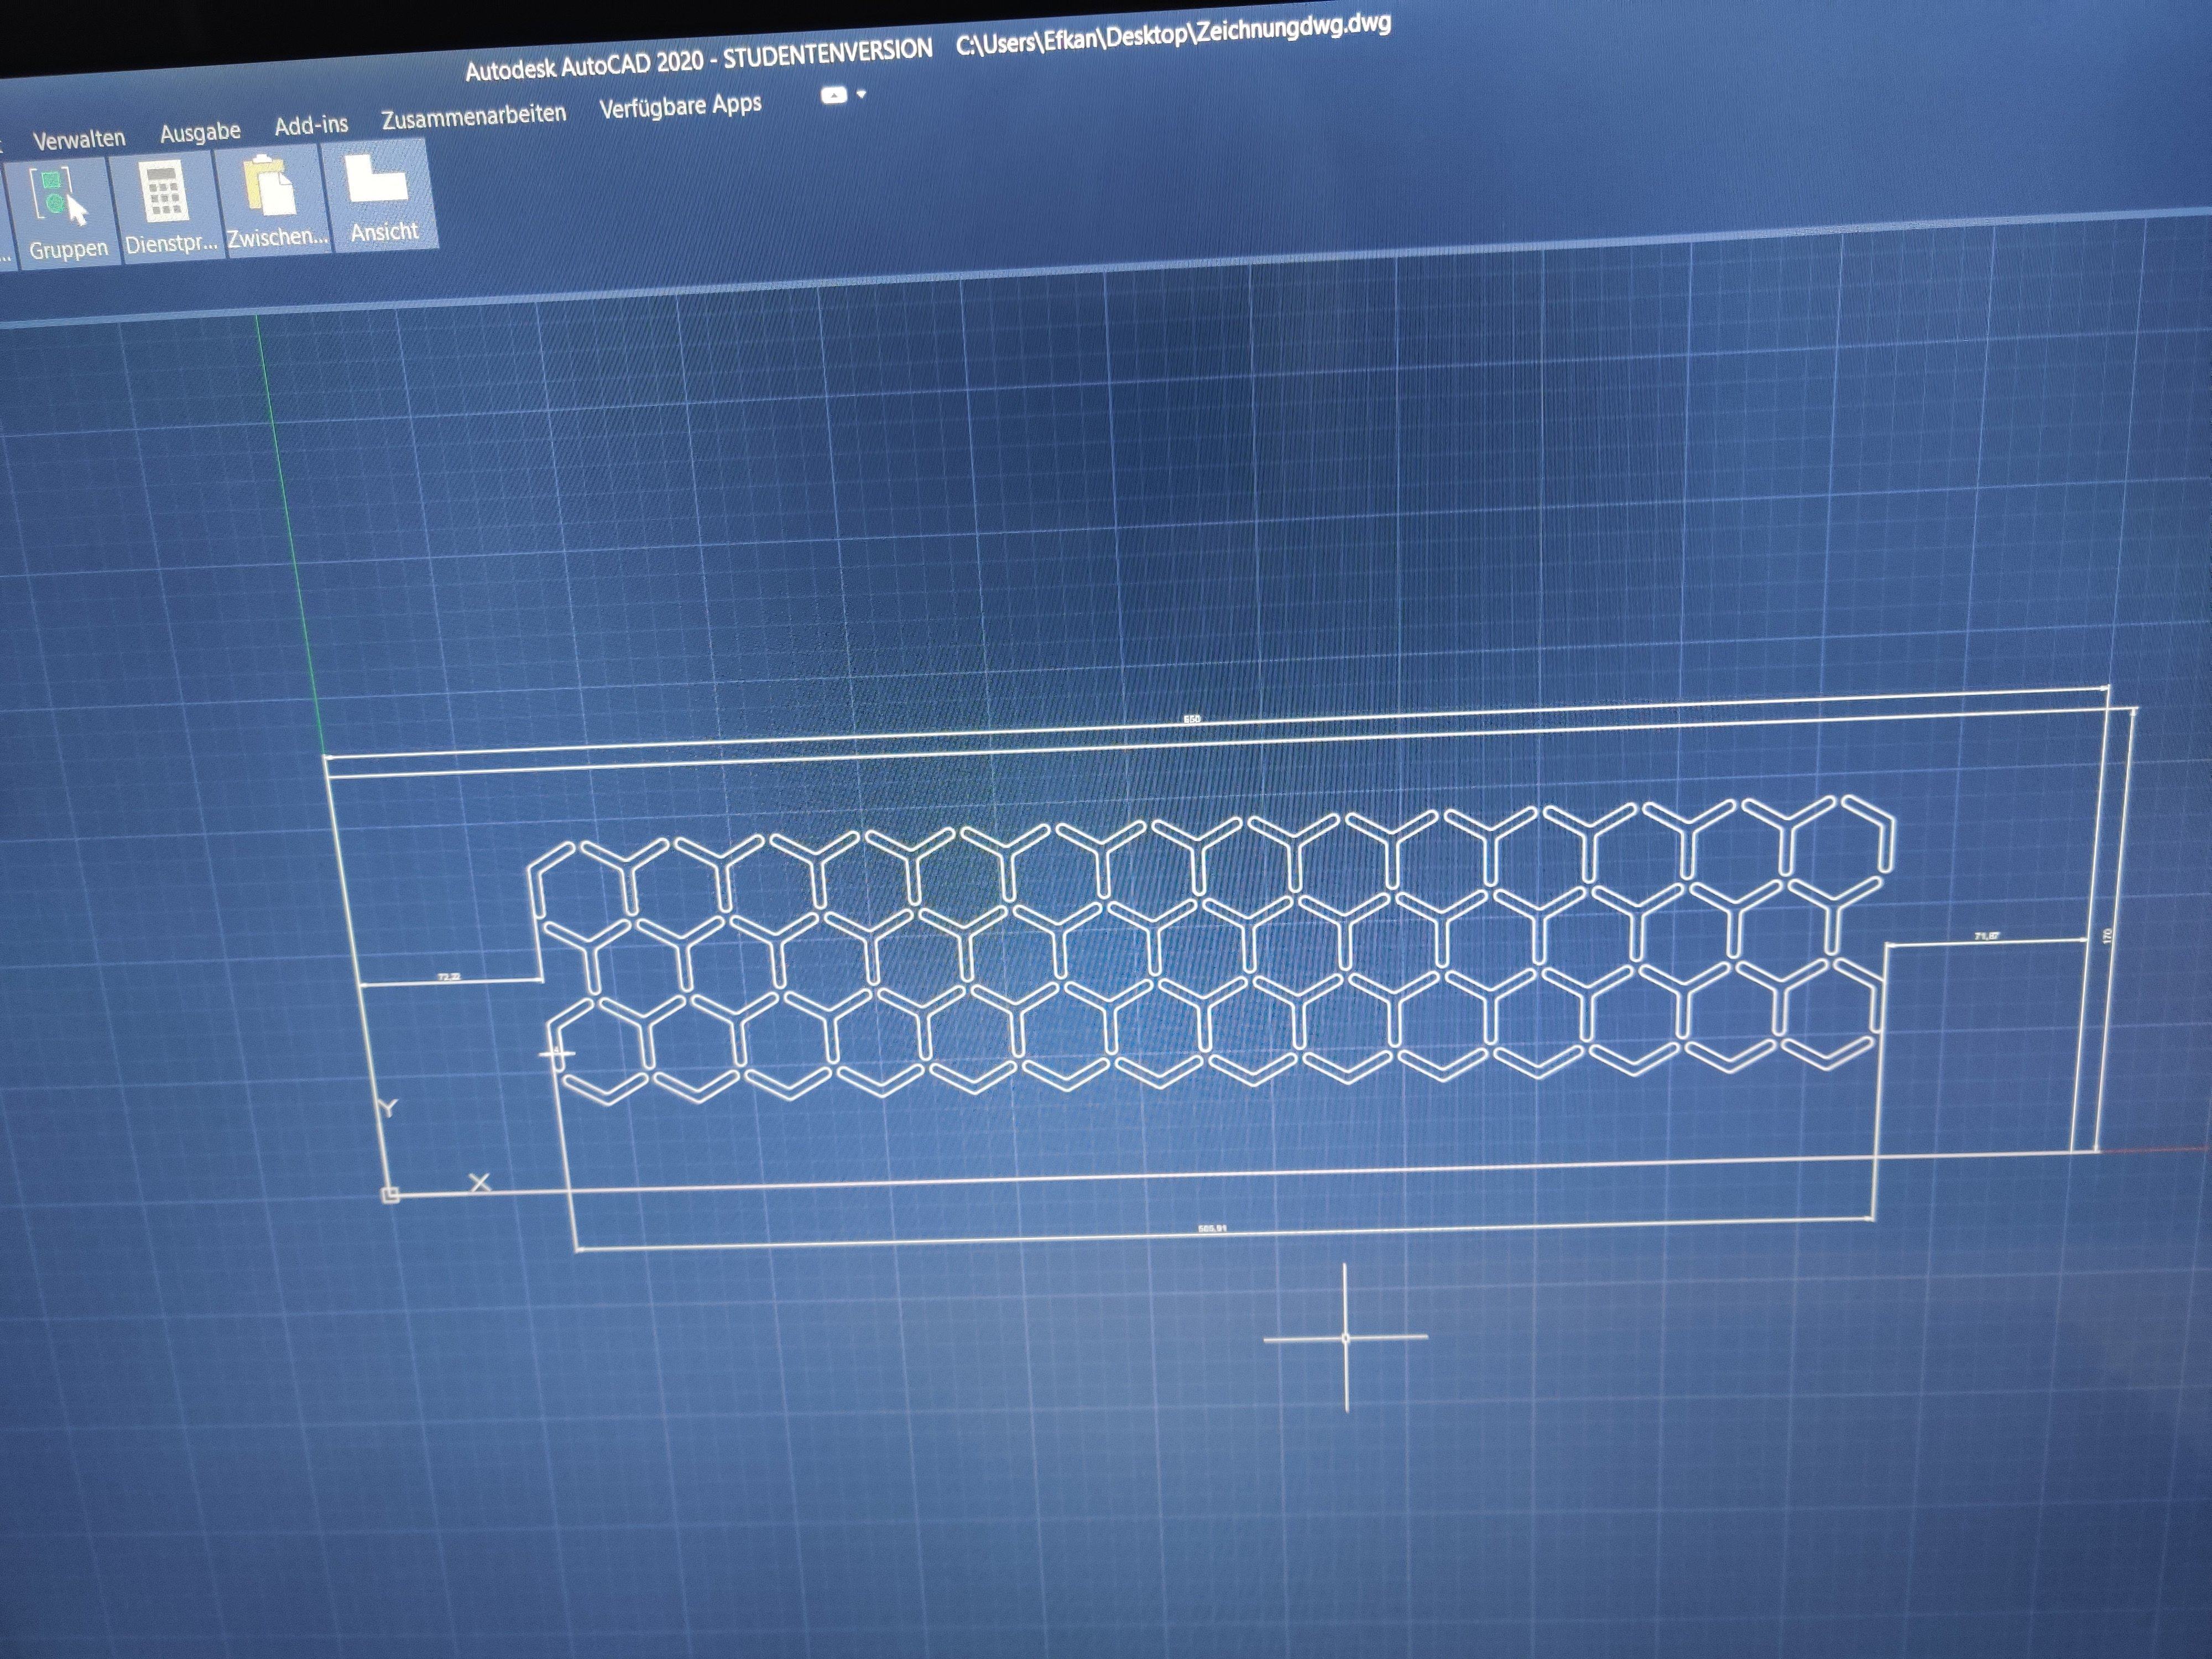Toggle the ribbon minimize button
2212x1659 pixels.
coord(834,95)
